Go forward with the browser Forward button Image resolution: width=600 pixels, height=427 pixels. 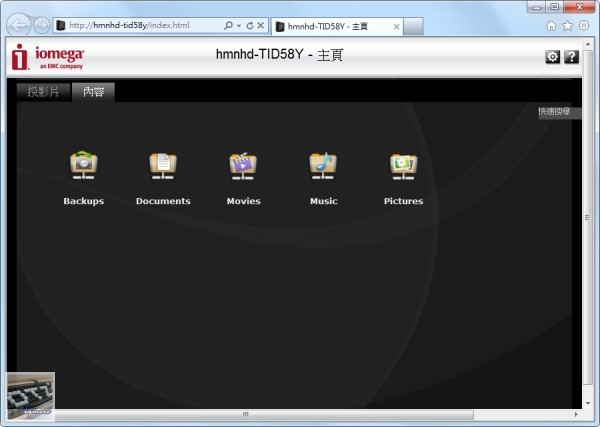tap(42, 26)
